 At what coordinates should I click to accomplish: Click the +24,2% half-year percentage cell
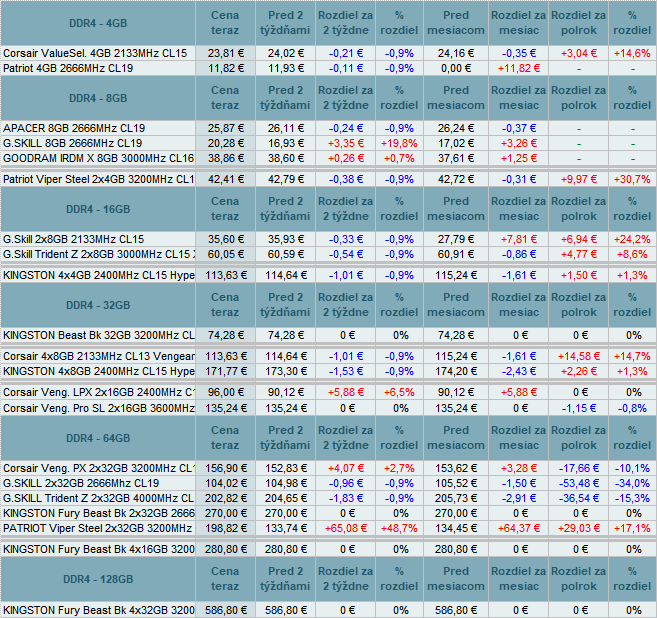[x=632, y=239]
